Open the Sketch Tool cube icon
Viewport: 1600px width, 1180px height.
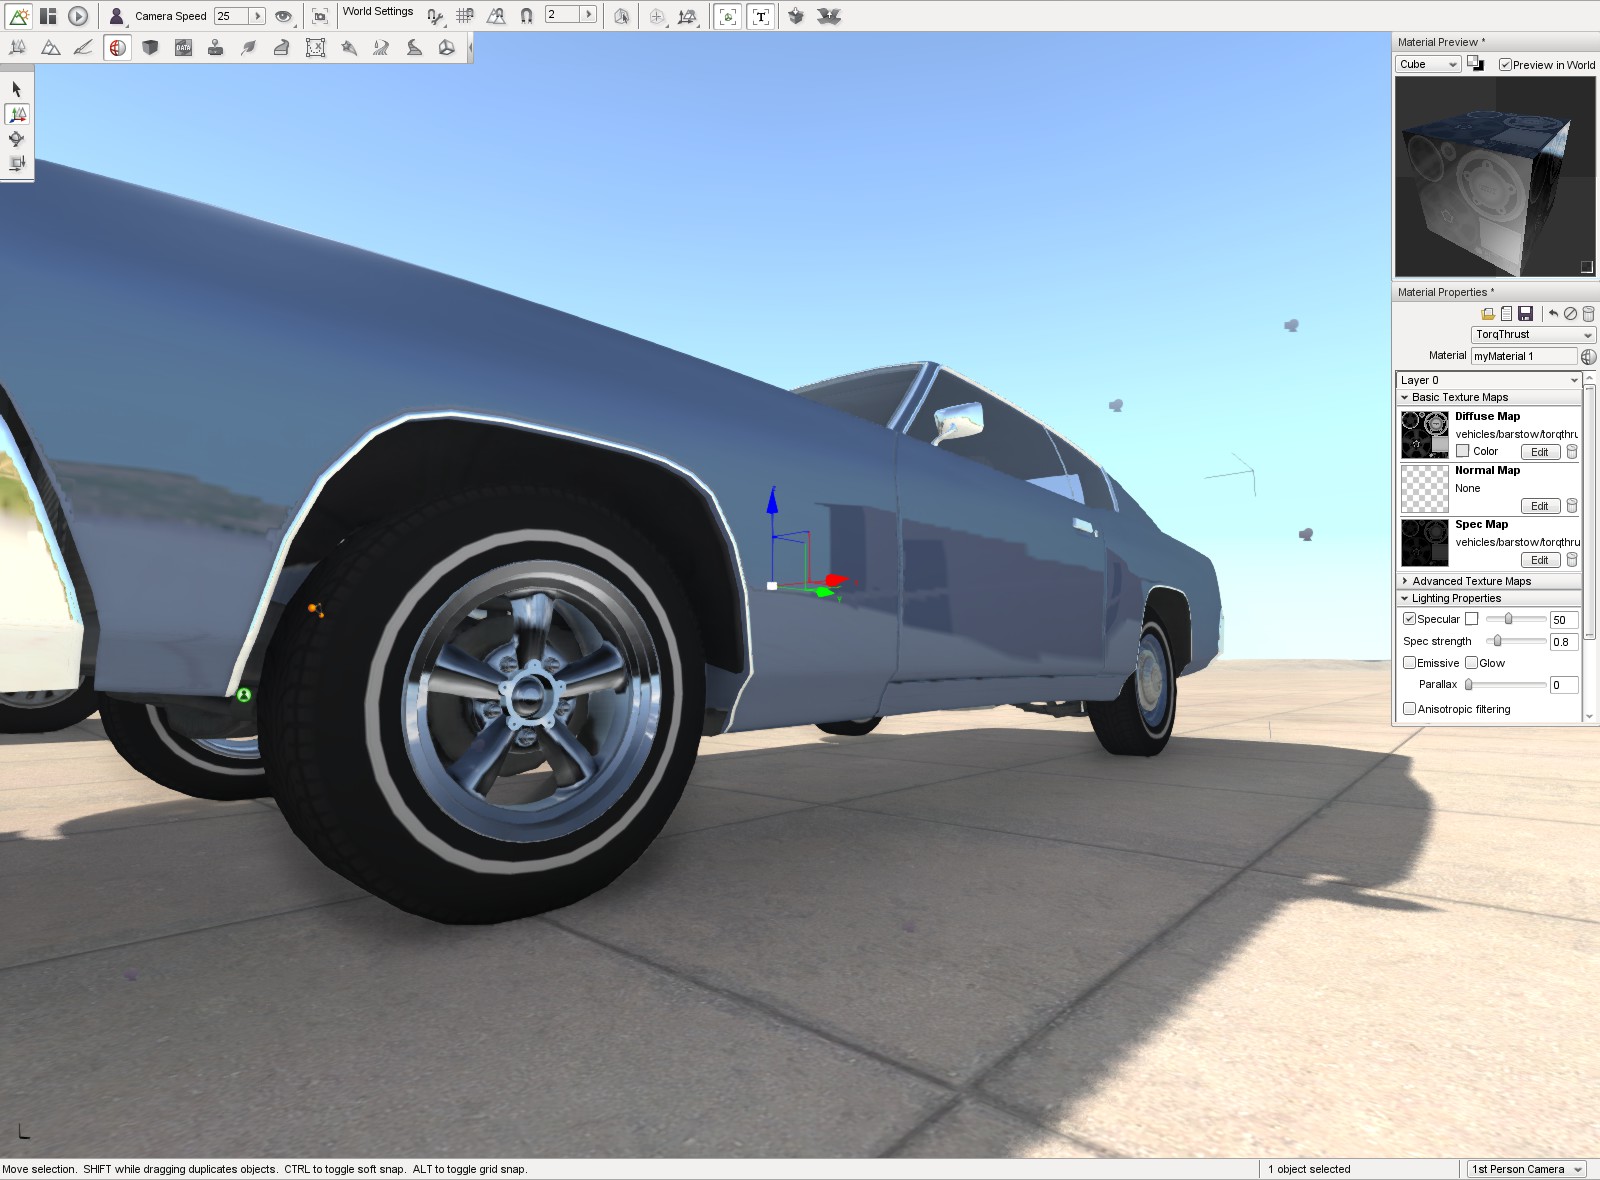150,47
